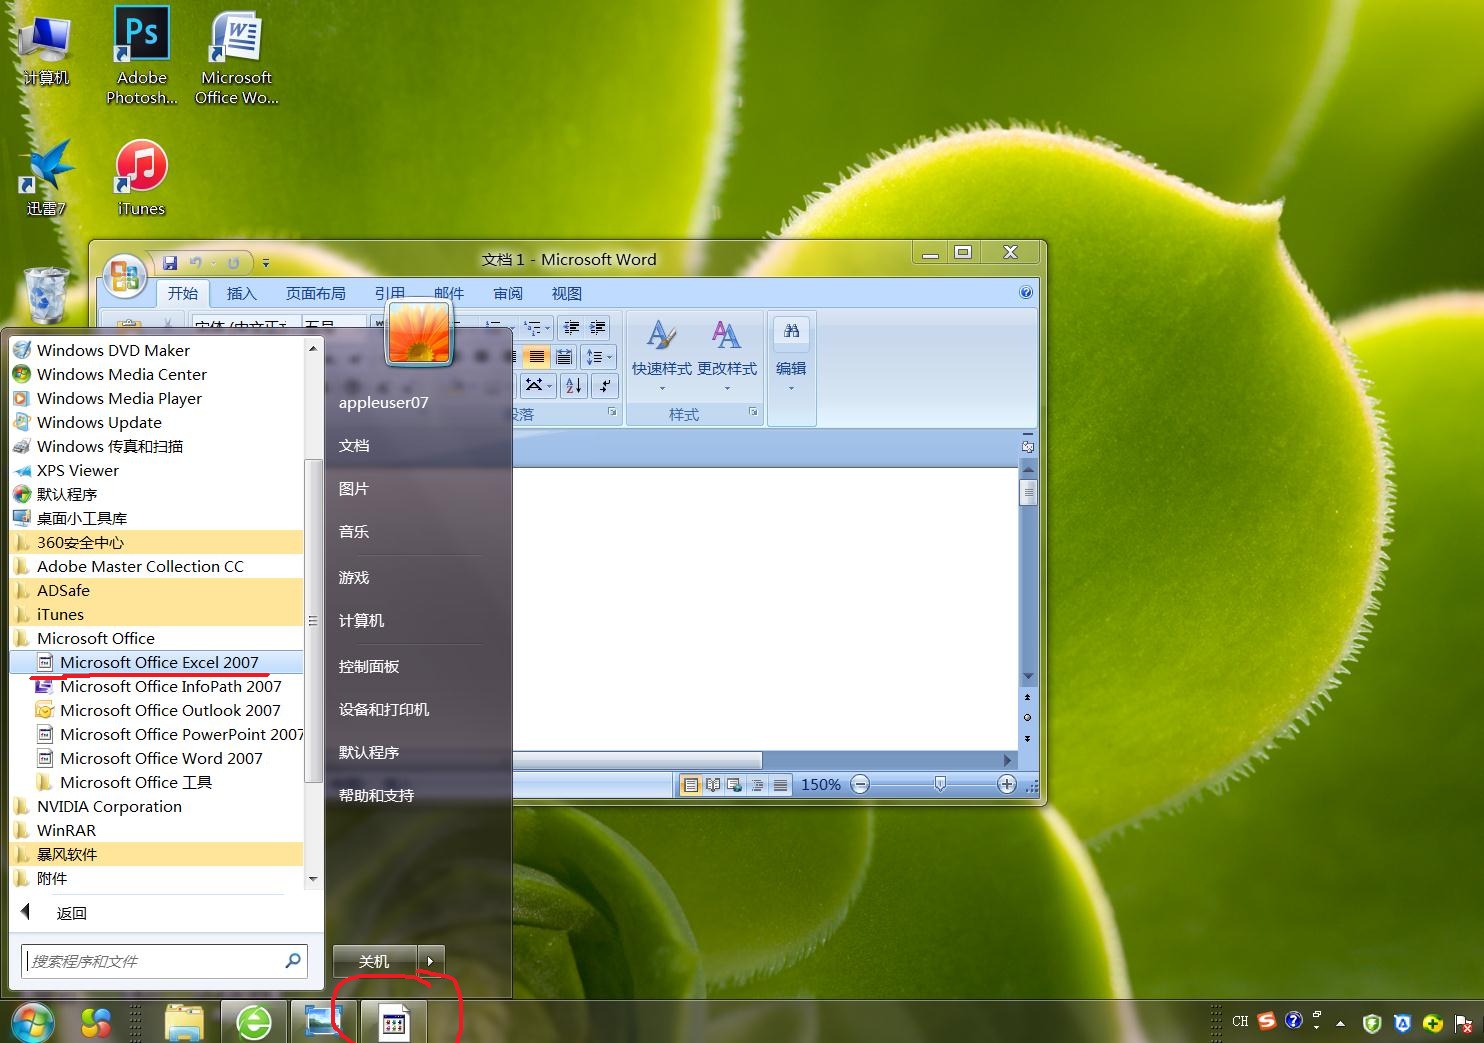Expand the 暴风软件 folder
The height and width of the screenshot is (1043, 1484).
pos(157,854)
